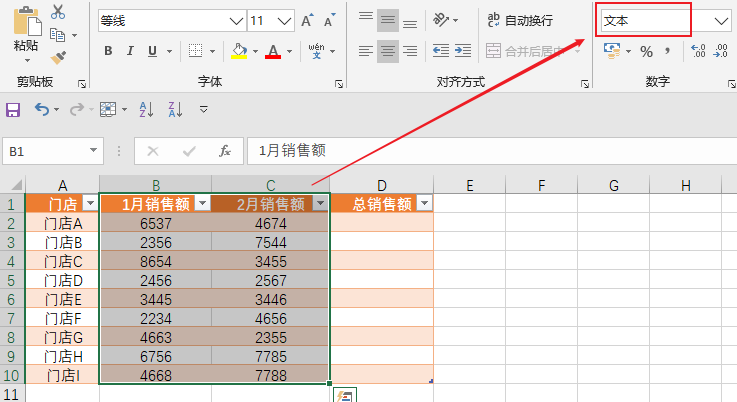
Task: Center text horizontally
Action: tap(388, 51)
